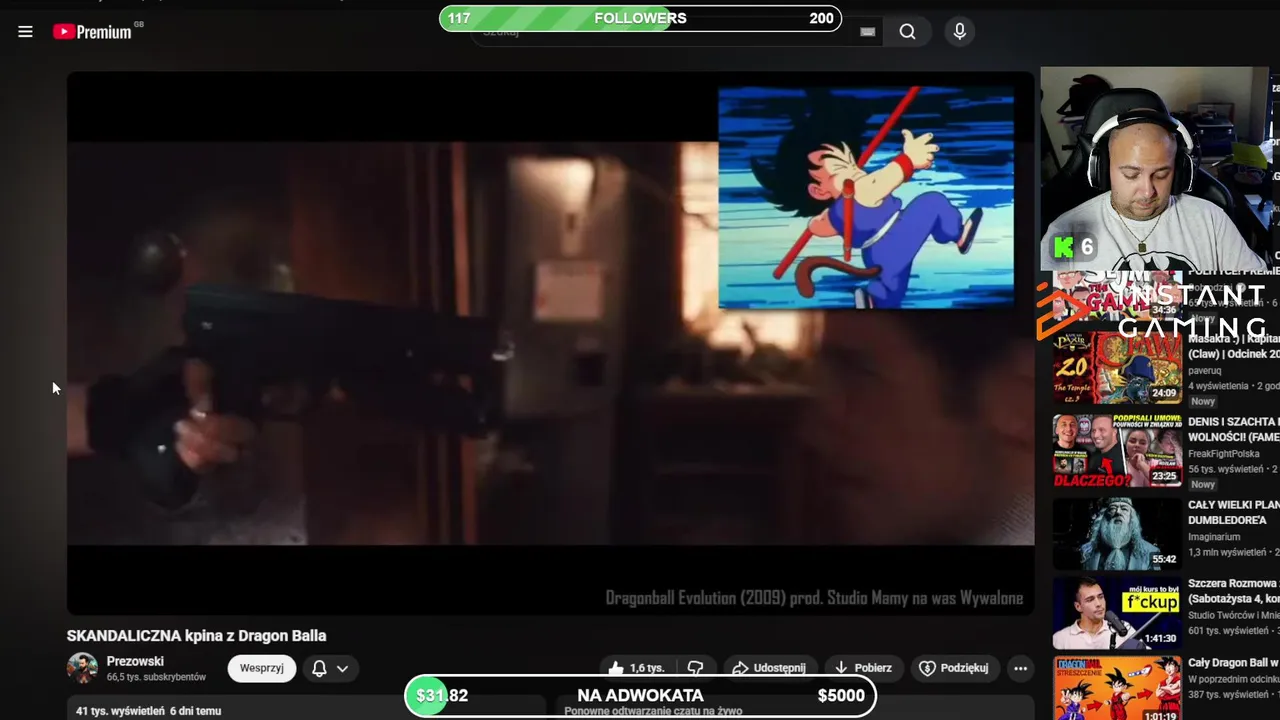
Task: Open Cały Dragon Ball 1:01:19 thumbnail
Action: [x=1117, y=690]
